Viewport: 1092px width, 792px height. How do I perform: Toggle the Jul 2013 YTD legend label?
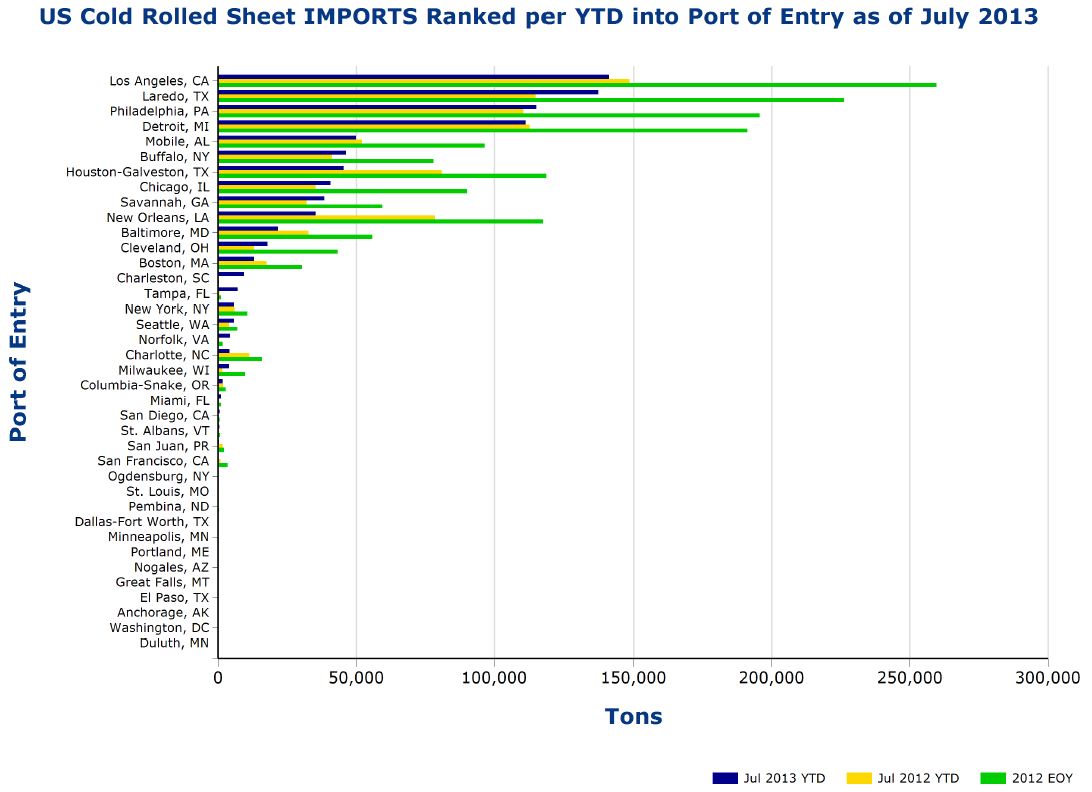pyautogui.click(x=784, y=778)
